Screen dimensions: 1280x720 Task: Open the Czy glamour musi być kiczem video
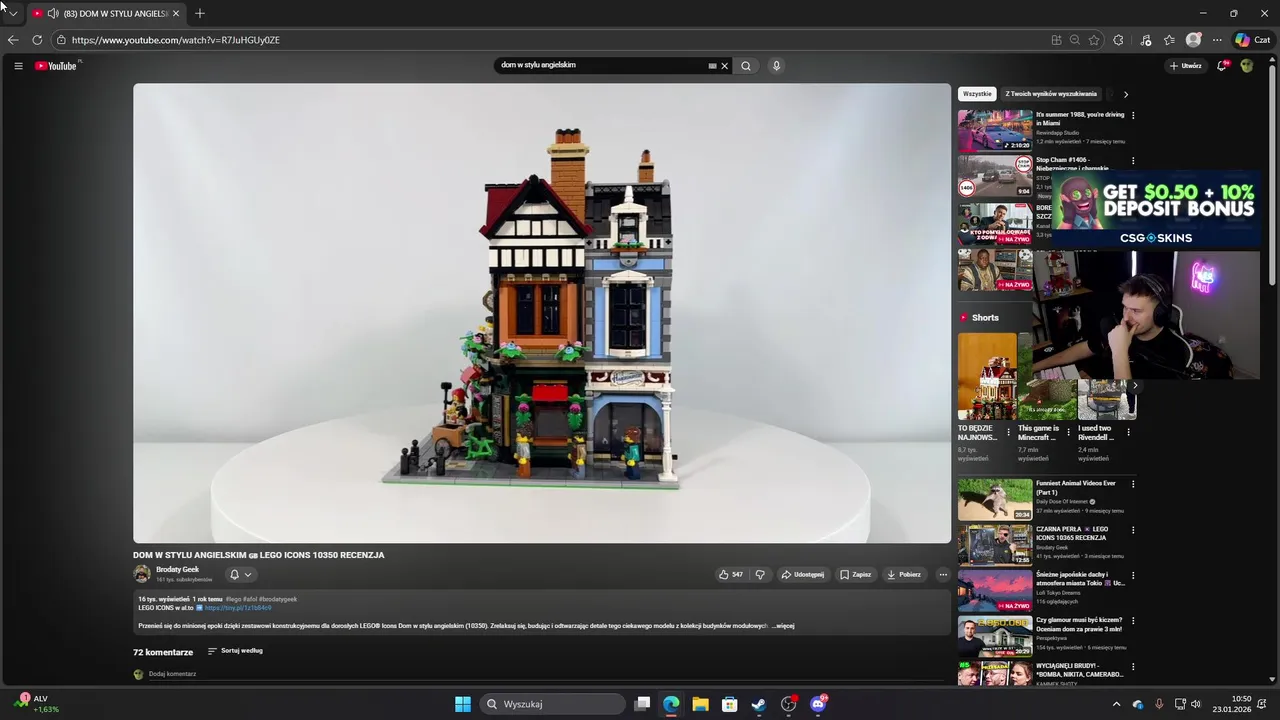(x=995, y=636)
